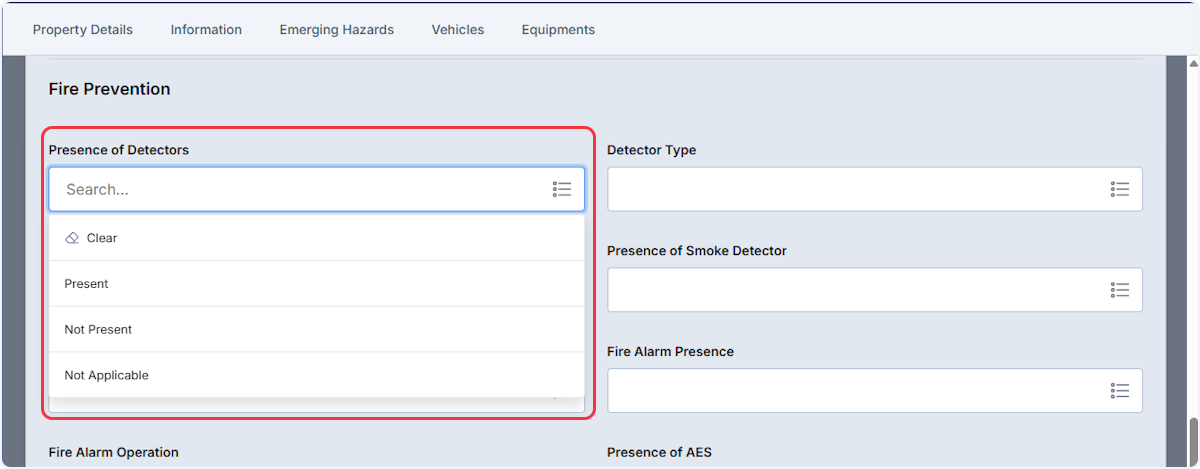Select the Not Present option

[x=316, y=329]
